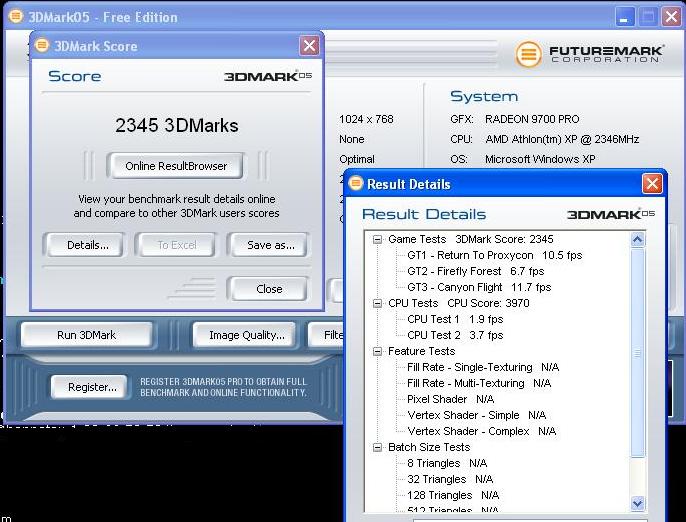Image resolution: width=686 pixels, height=522 pixels.
Task: Click the 3DMark Score title bar icon
Action: click(42, 45)
